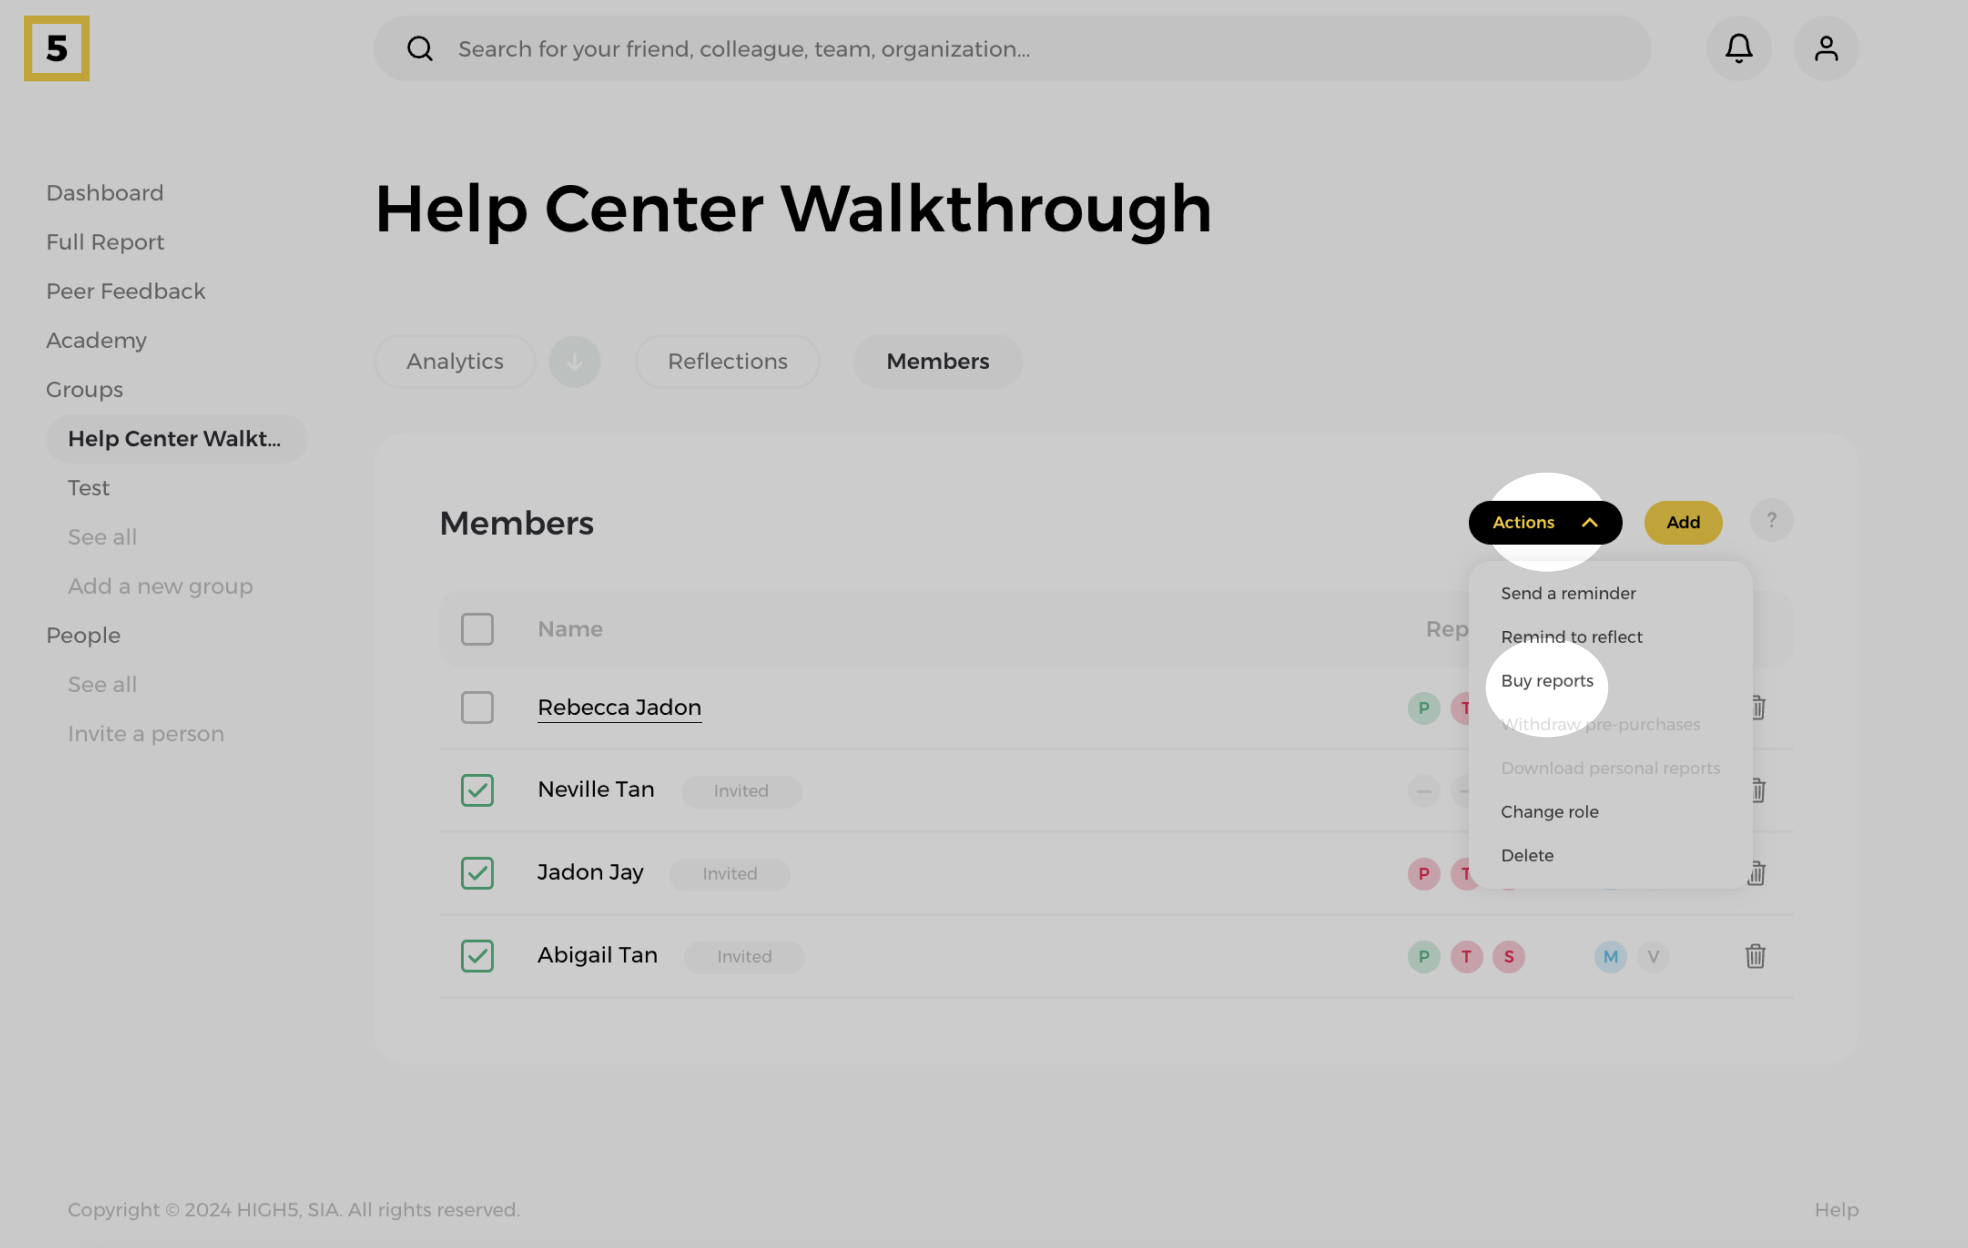Click the HIGH5 logo icon
Screen dimensions: 1968x1248
click(x=57, y=48)
